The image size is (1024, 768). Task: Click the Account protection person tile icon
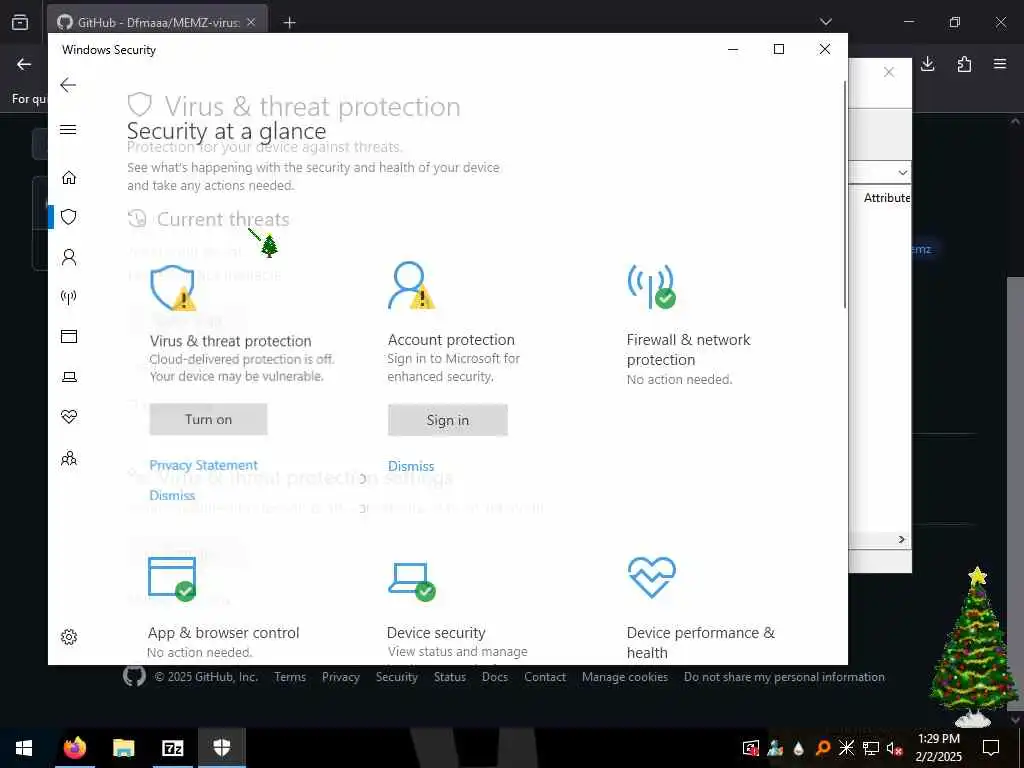point(411,285)
